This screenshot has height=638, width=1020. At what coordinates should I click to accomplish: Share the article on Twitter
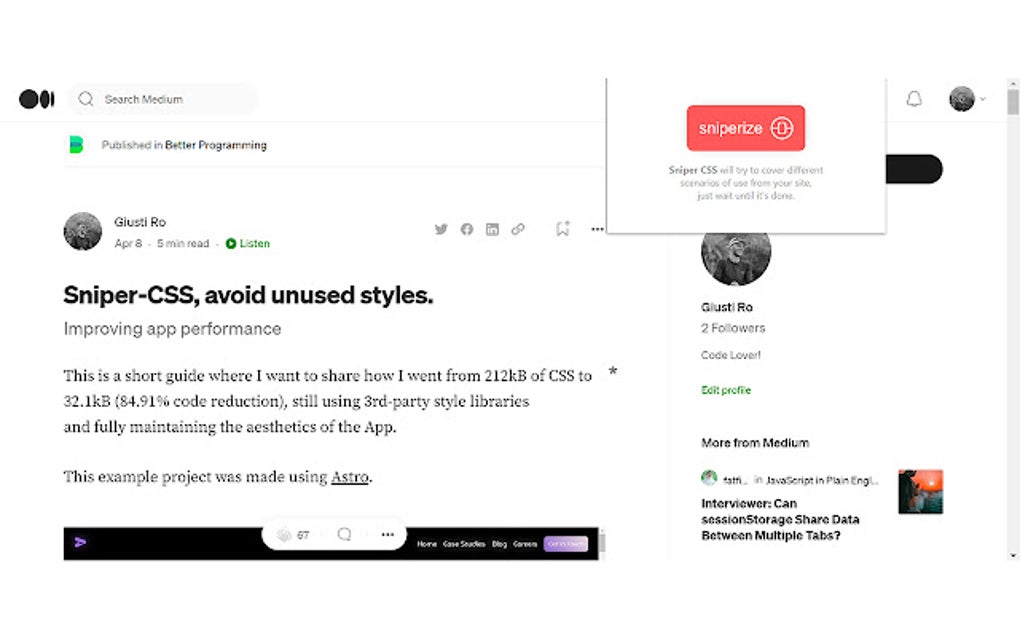[440, 229]
